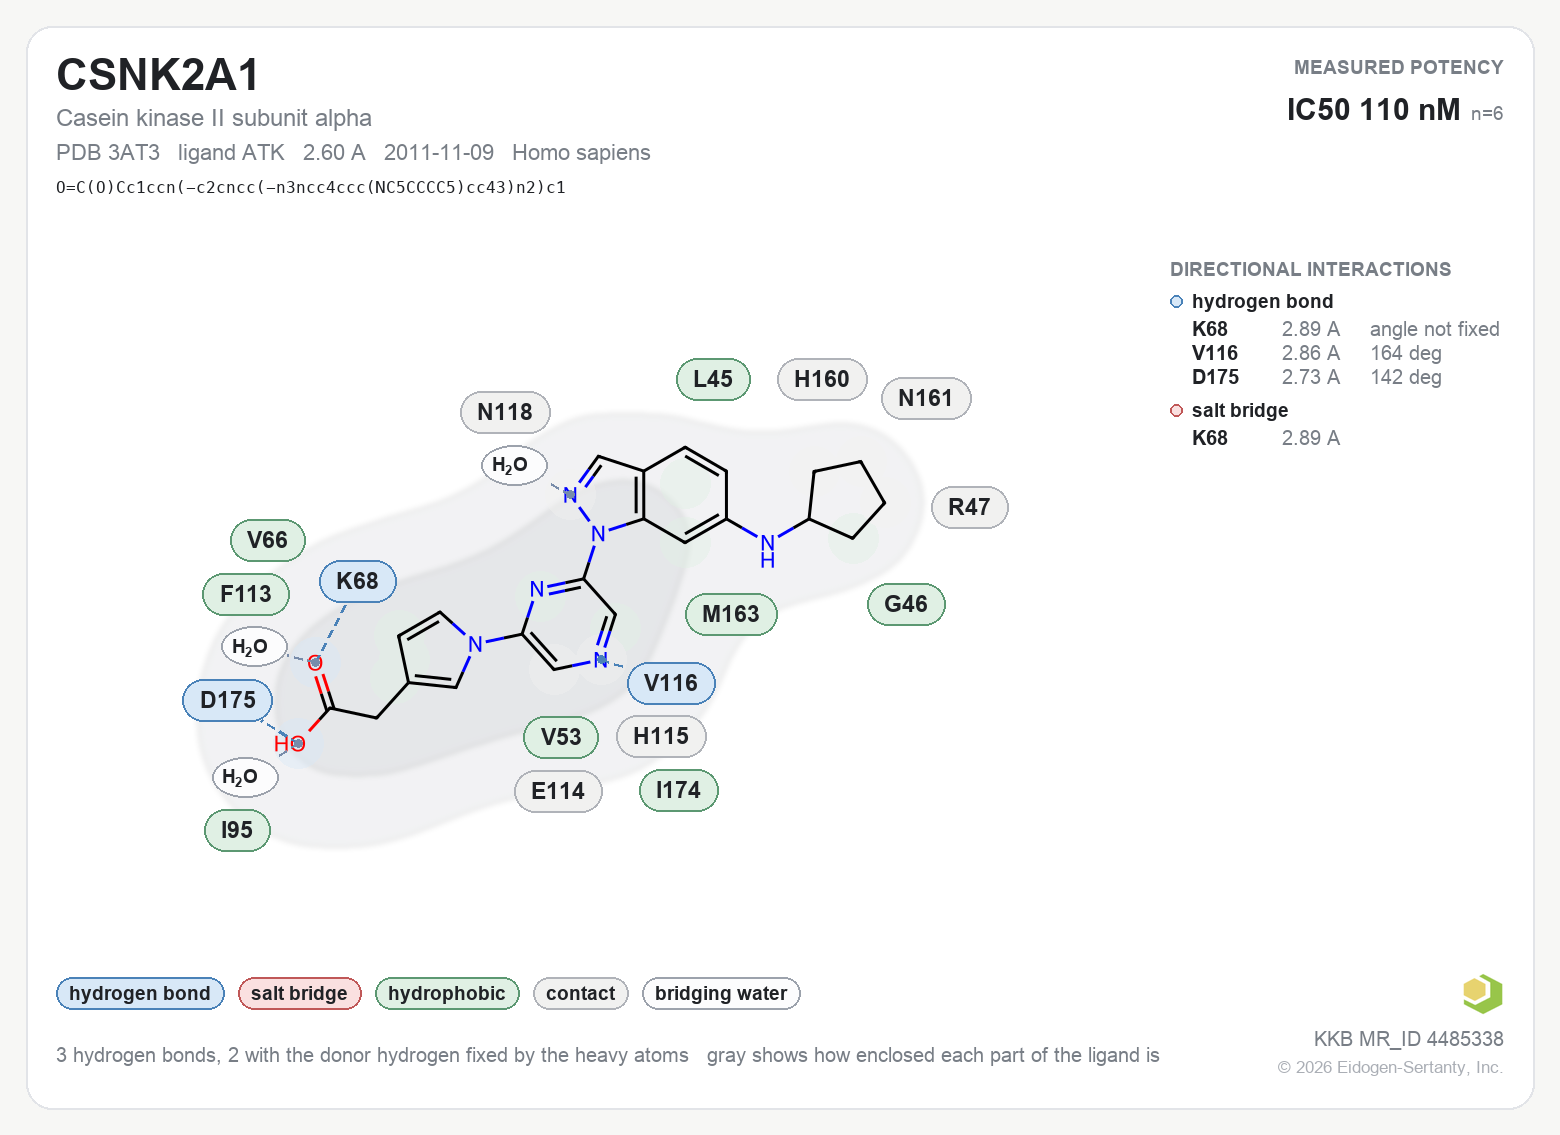The image size is (1560, 1135).
Task: Click the red salt bridge circle marker
Action: click(1176, 411)
